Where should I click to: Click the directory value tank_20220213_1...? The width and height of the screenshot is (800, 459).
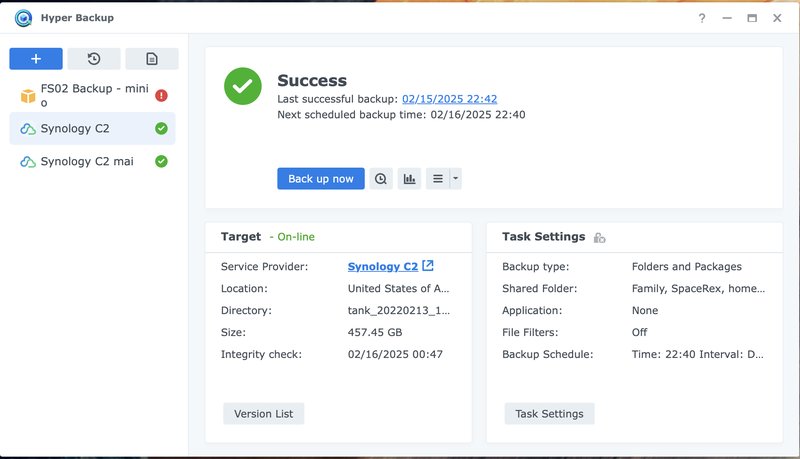point(398,310)
